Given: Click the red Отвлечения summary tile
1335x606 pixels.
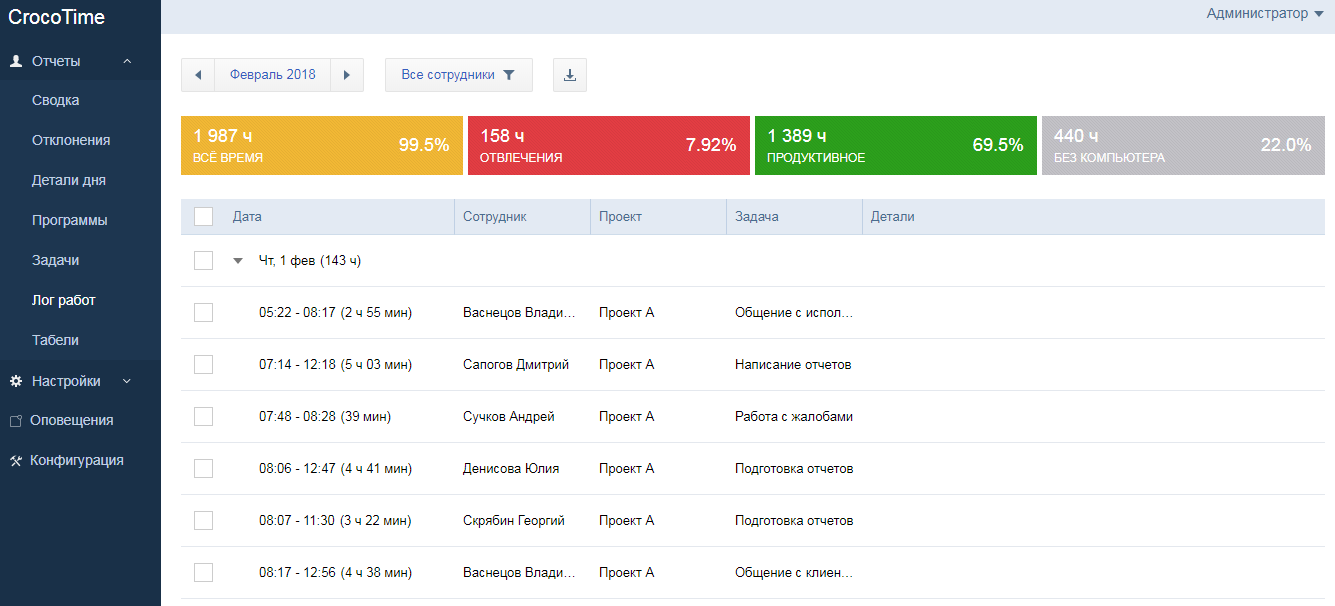Looking at the screenshot, I should [x=608, y=146].
